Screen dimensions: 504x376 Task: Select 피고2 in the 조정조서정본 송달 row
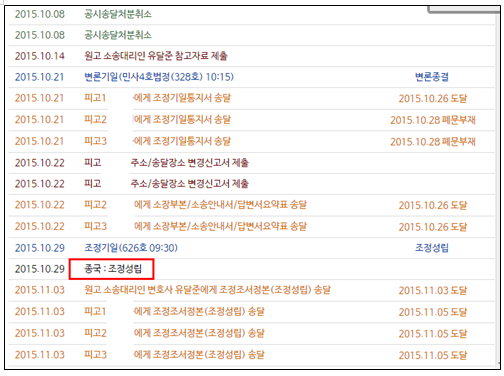pos(95,333)
